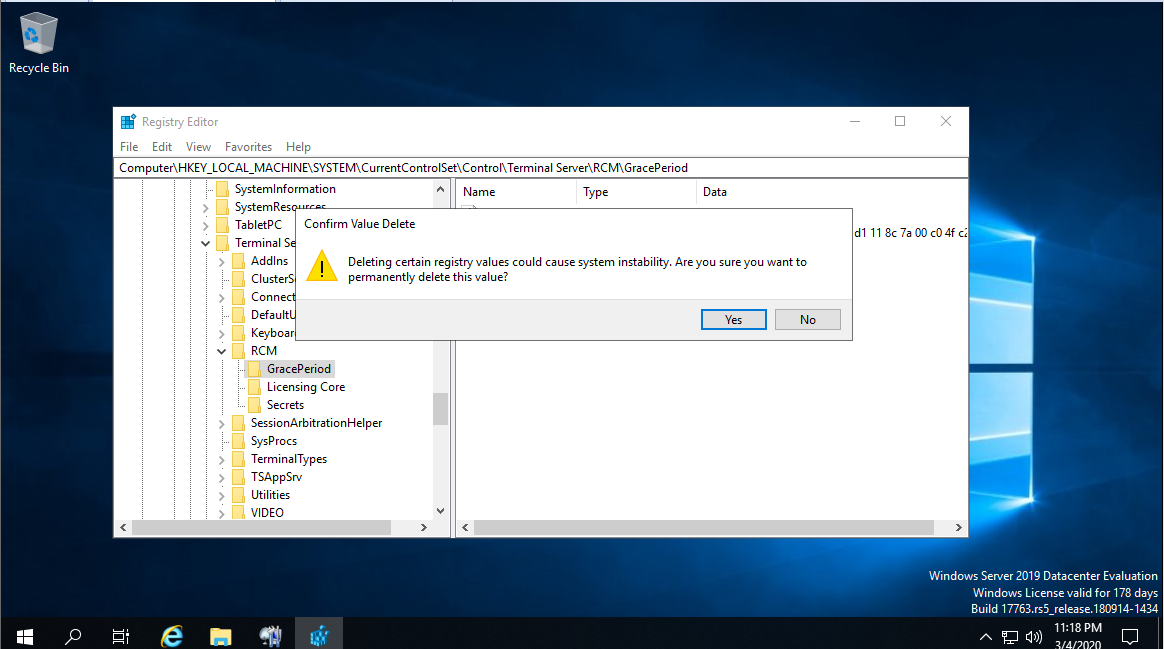Viewport: 1164px width, 649px height.
Task: Open the Recycle Bin desktop icon
Action: (x=39, y=43)
